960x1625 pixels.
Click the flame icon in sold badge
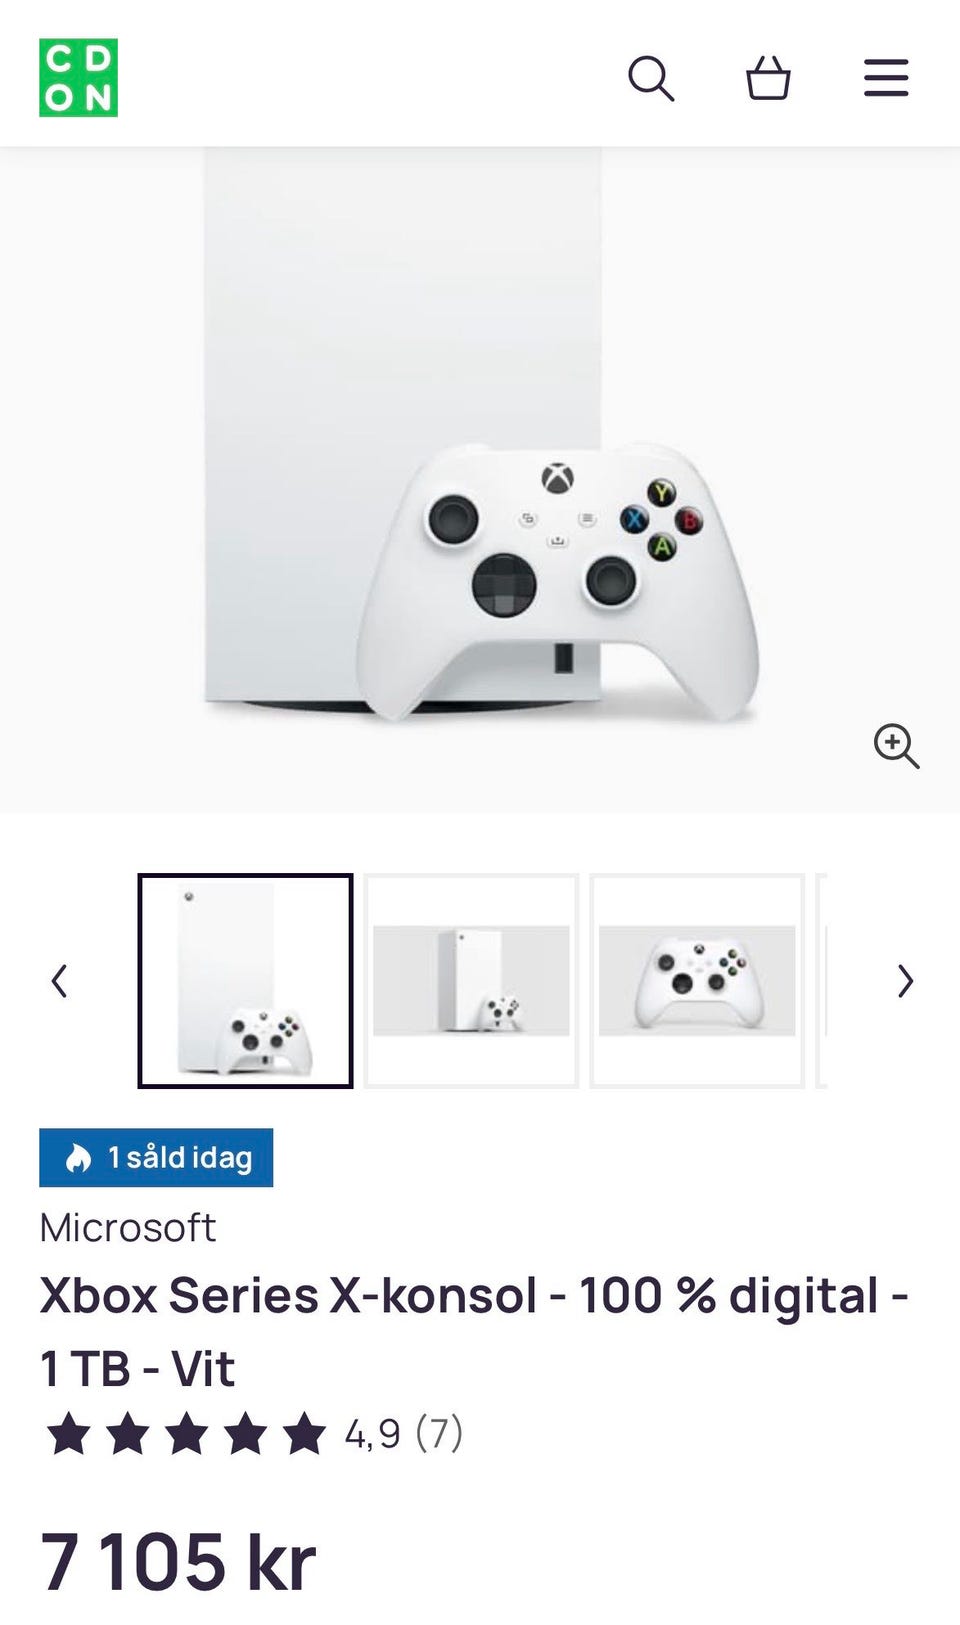point(78,1158)
